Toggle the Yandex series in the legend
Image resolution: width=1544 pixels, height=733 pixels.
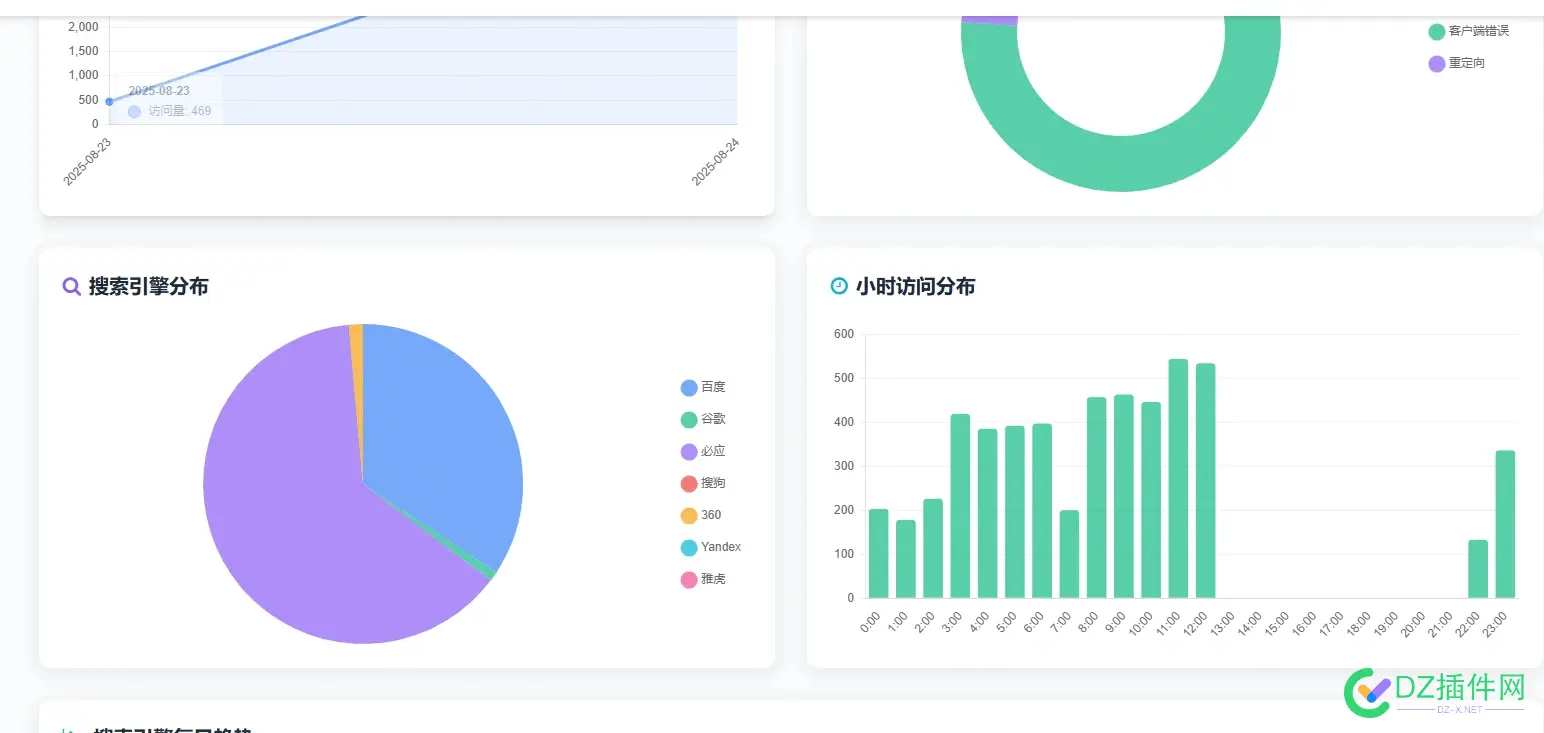(710, 547)
